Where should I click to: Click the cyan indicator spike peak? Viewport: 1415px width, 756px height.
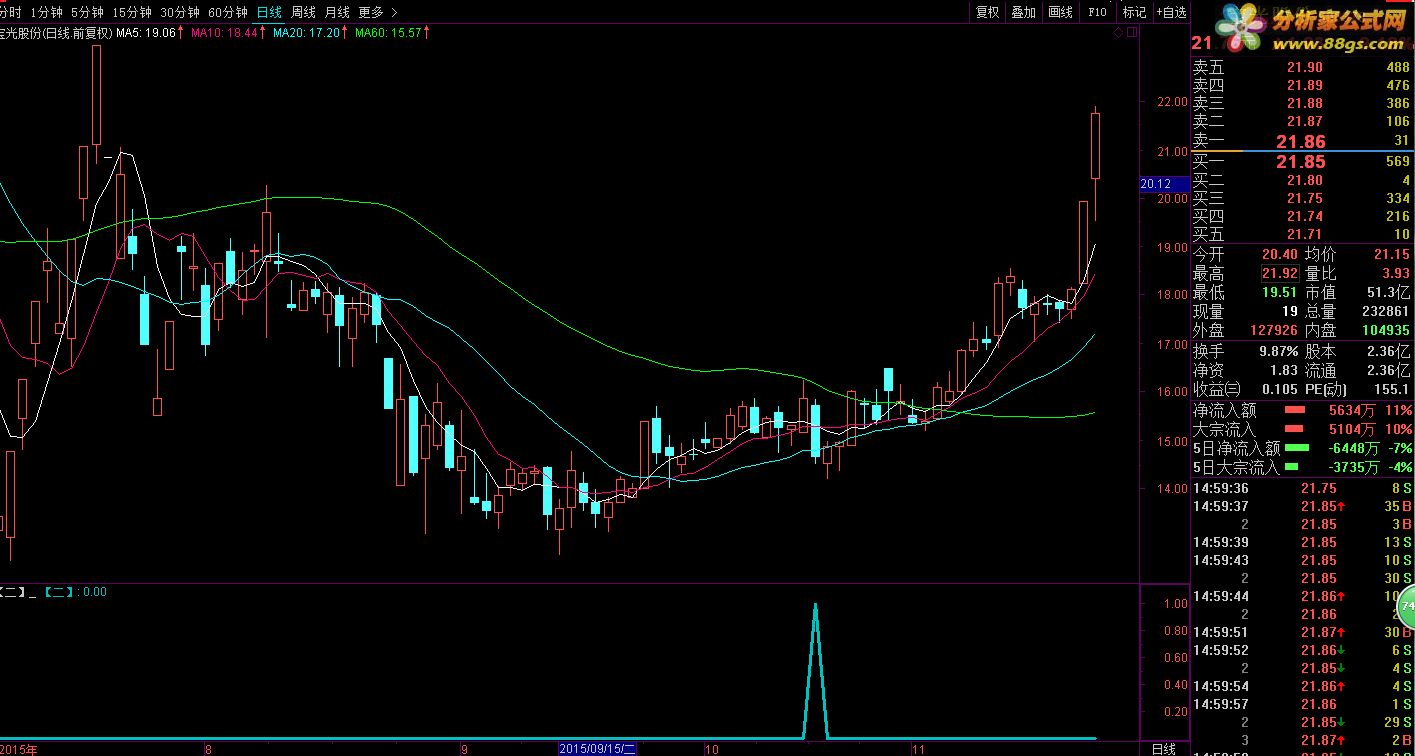pyautogui.click(x=815, y=604)
